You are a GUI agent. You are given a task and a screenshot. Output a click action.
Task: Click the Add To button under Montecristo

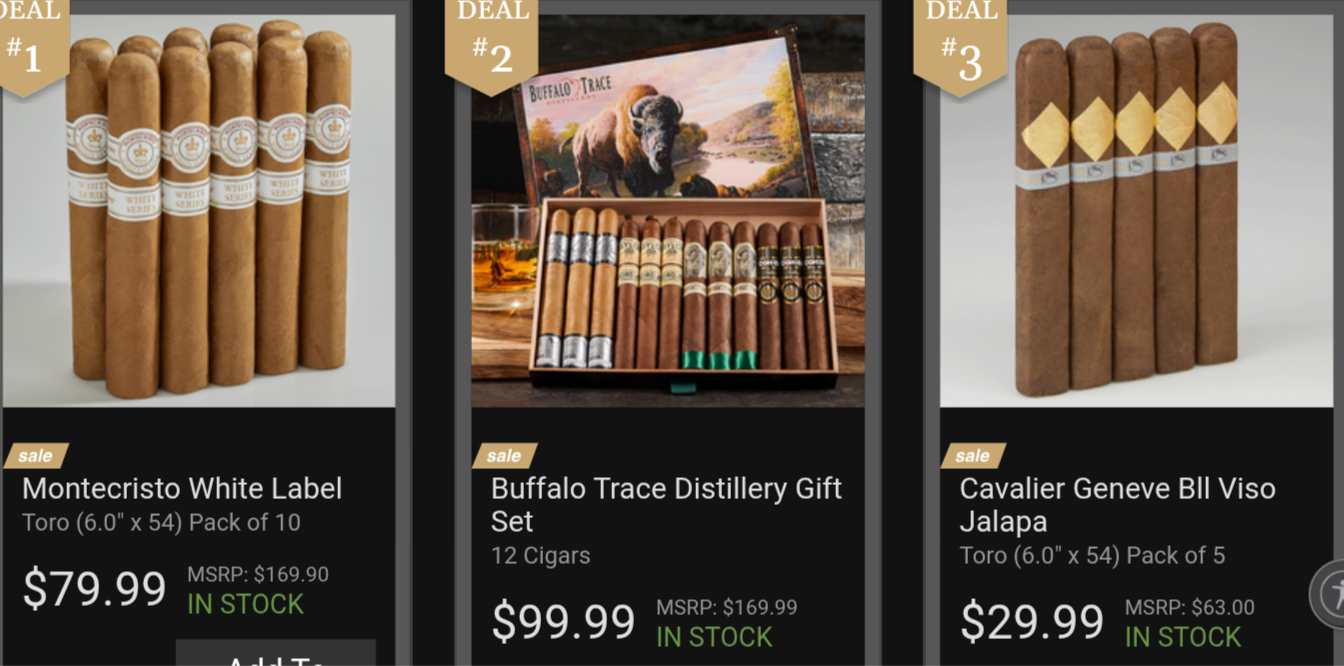[x=276, y=653]
